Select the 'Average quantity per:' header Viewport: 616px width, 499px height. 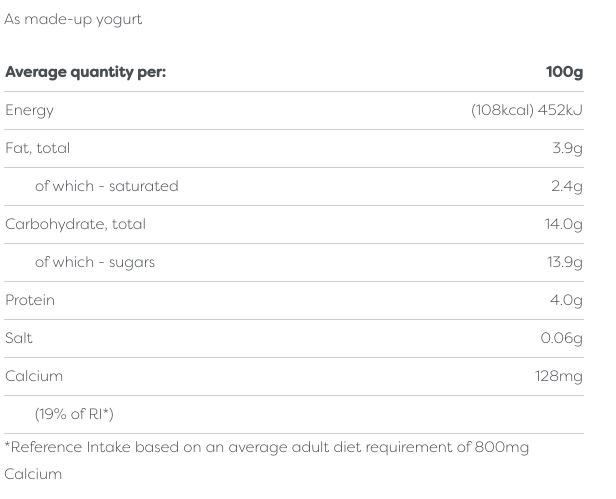pos(85,72)
